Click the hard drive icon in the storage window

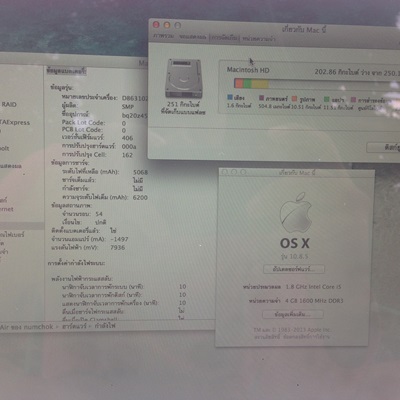pos(184,79)
